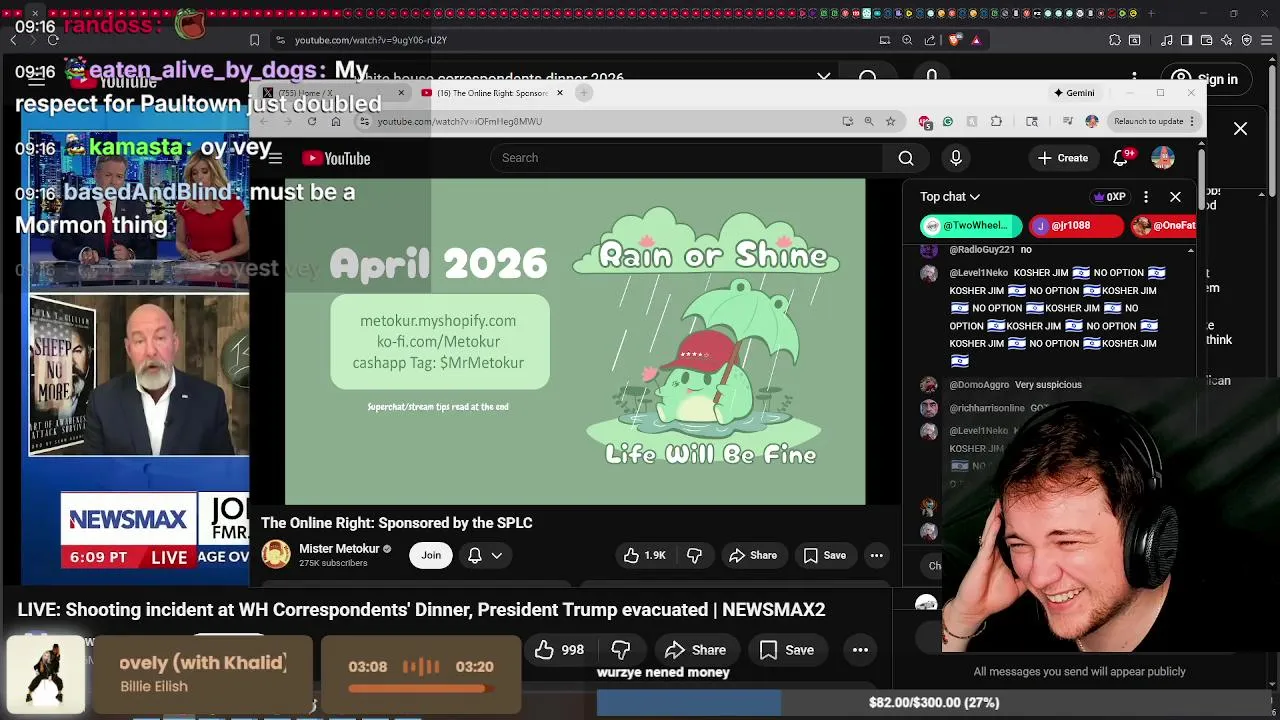Open Relaunch to update Chrome menu
Screen dimensions: 1280x720
[x=1154, y=121]
